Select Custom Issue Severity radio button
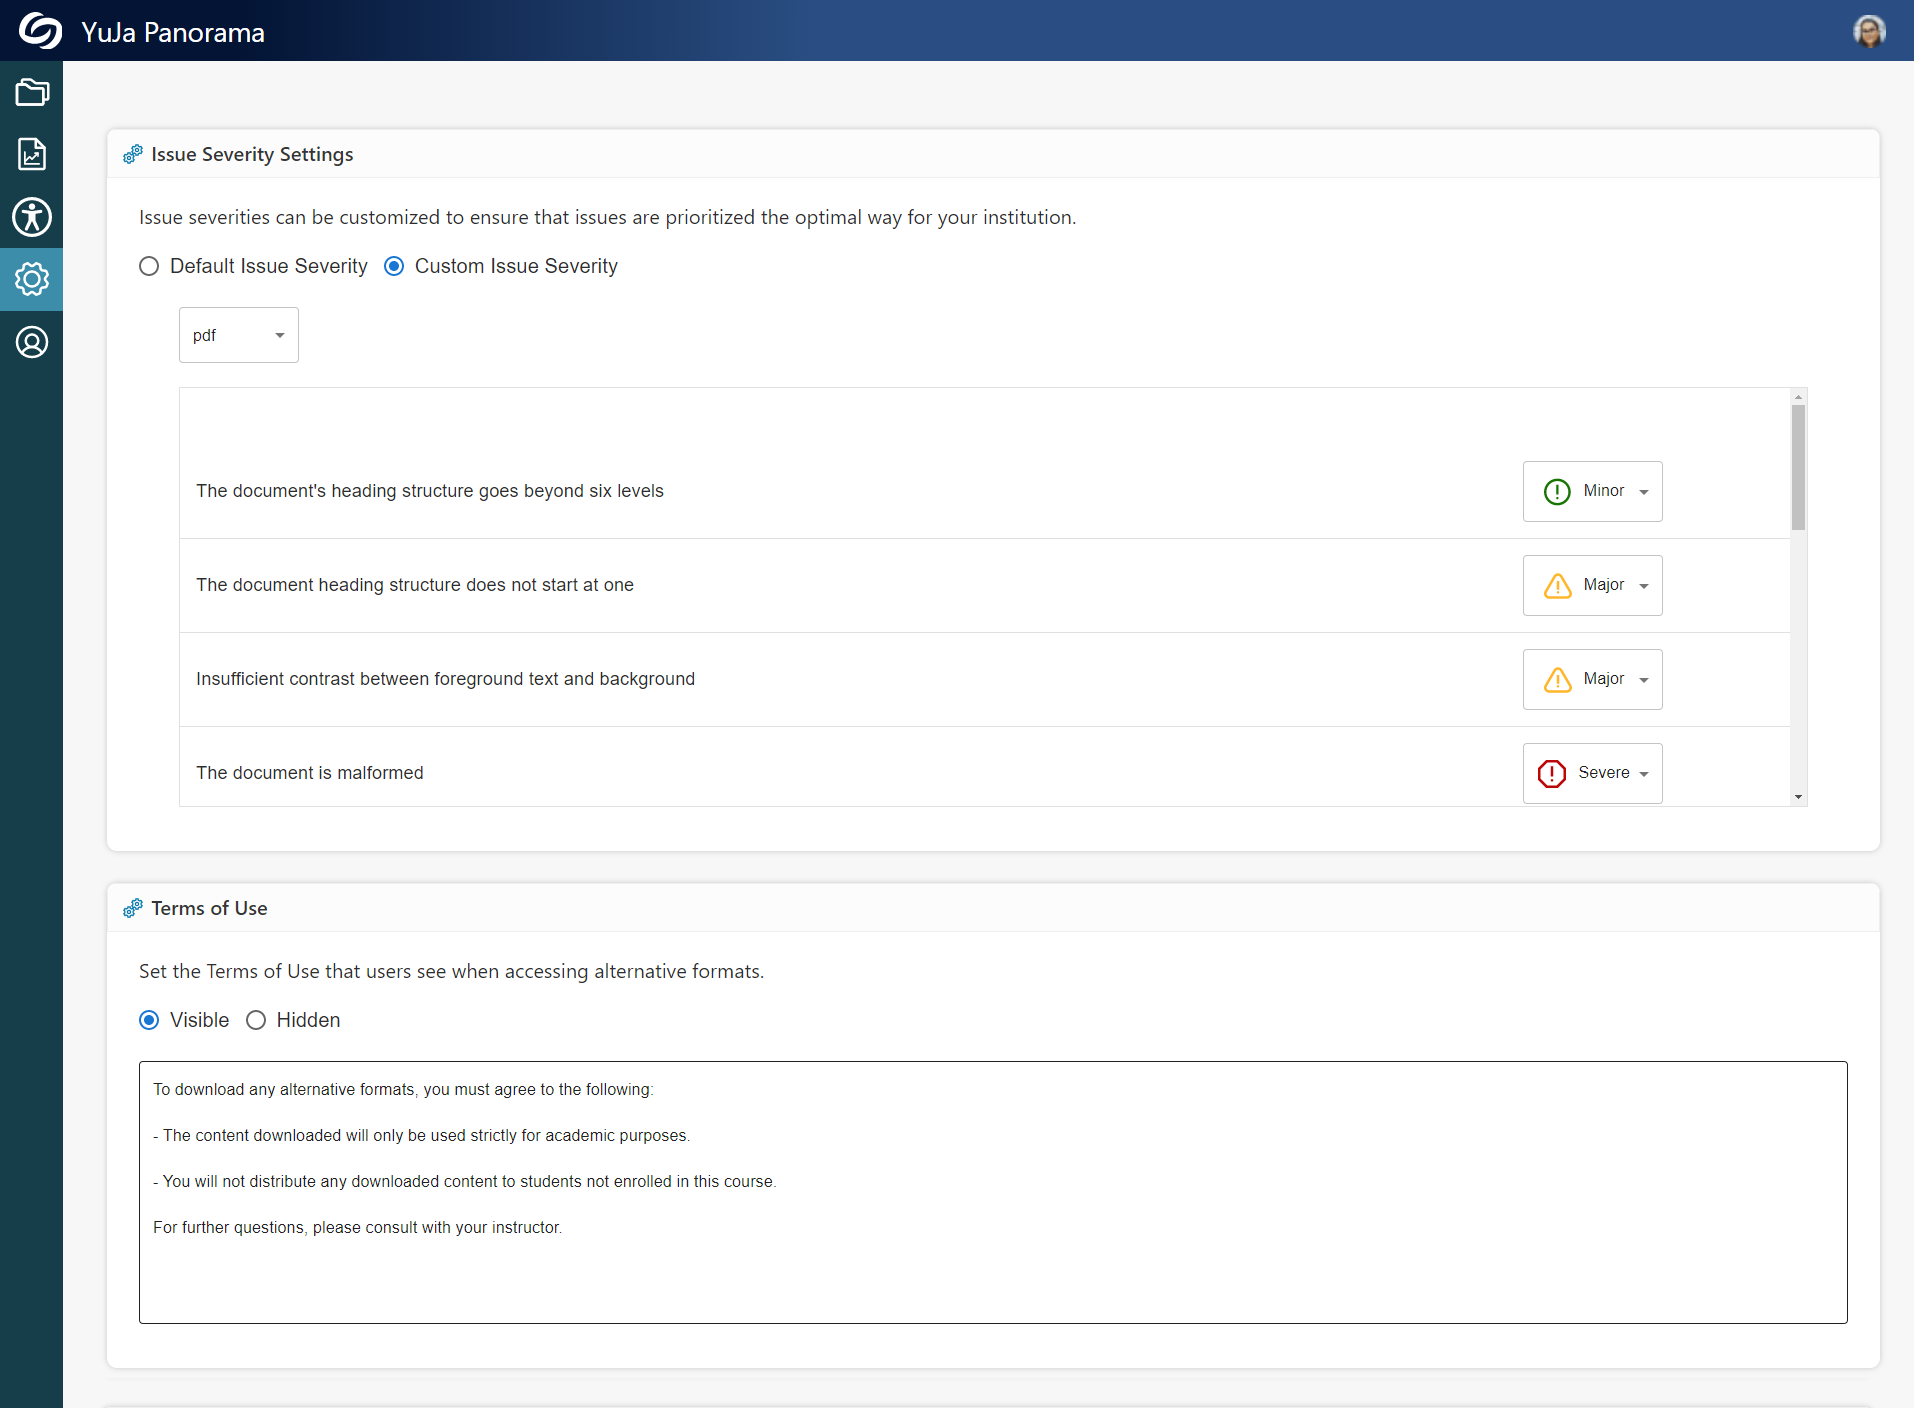The width and height of the screenshot is (1914, 1408). pos(394,266)
